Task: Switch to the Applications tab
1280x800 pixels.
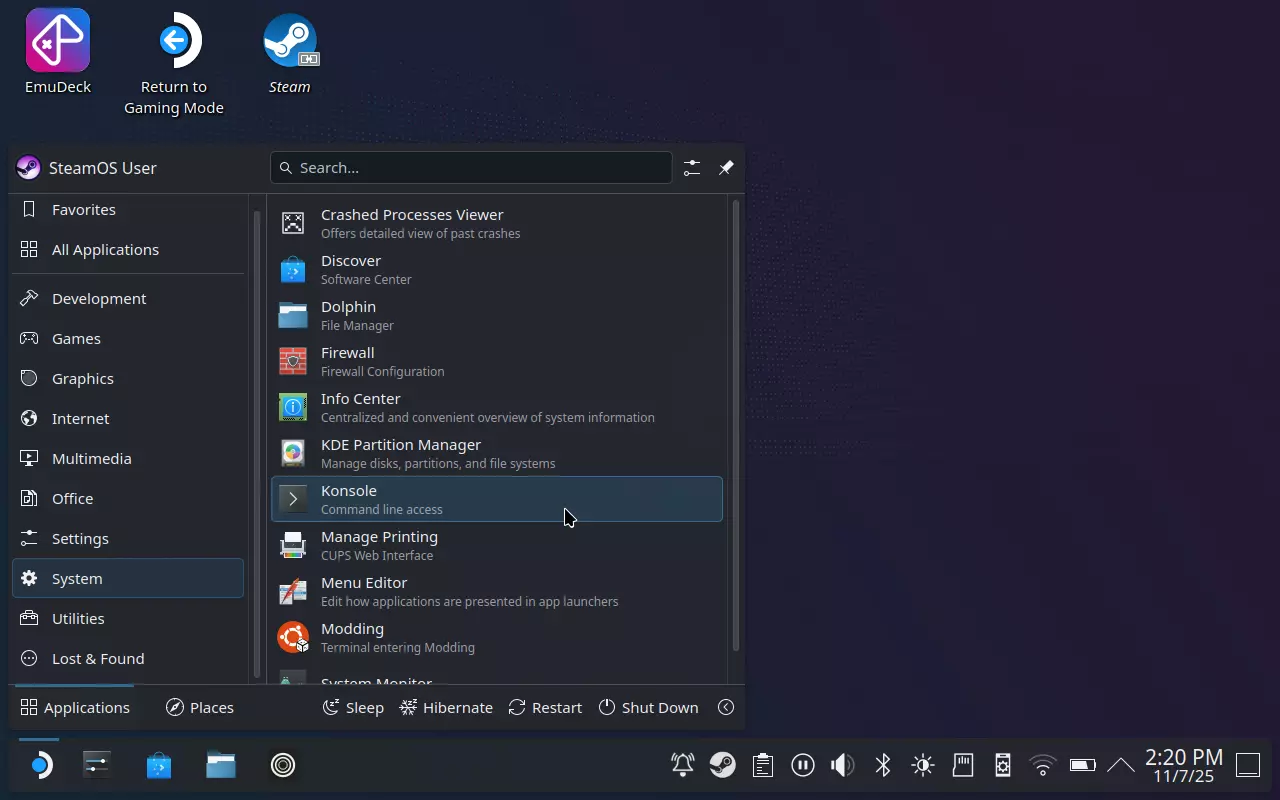Action: (75, 707)
